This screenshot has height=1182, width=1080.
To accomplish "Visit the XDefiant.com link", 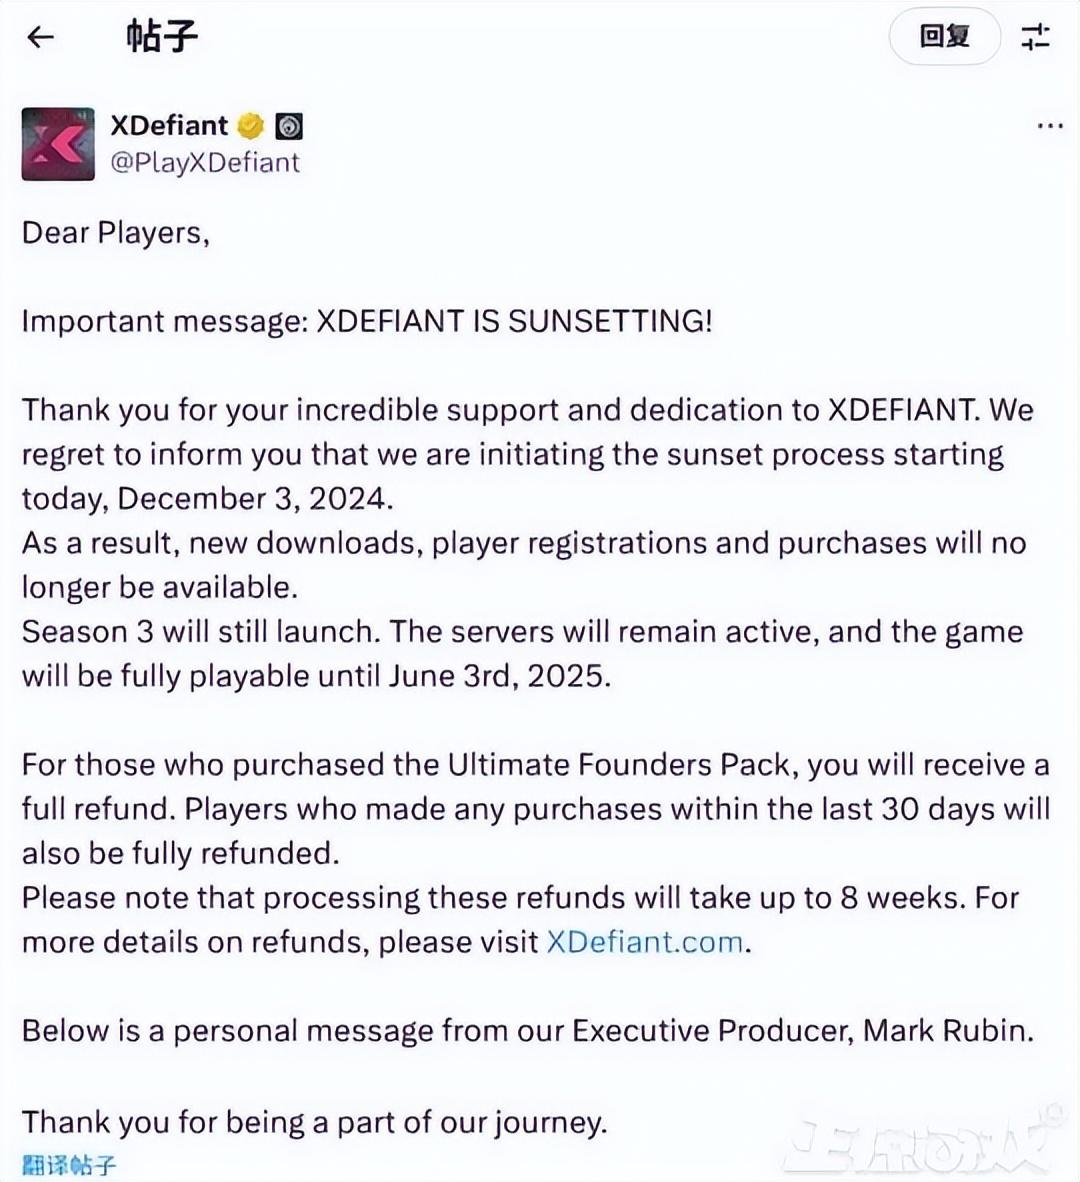I will point(645,942).
